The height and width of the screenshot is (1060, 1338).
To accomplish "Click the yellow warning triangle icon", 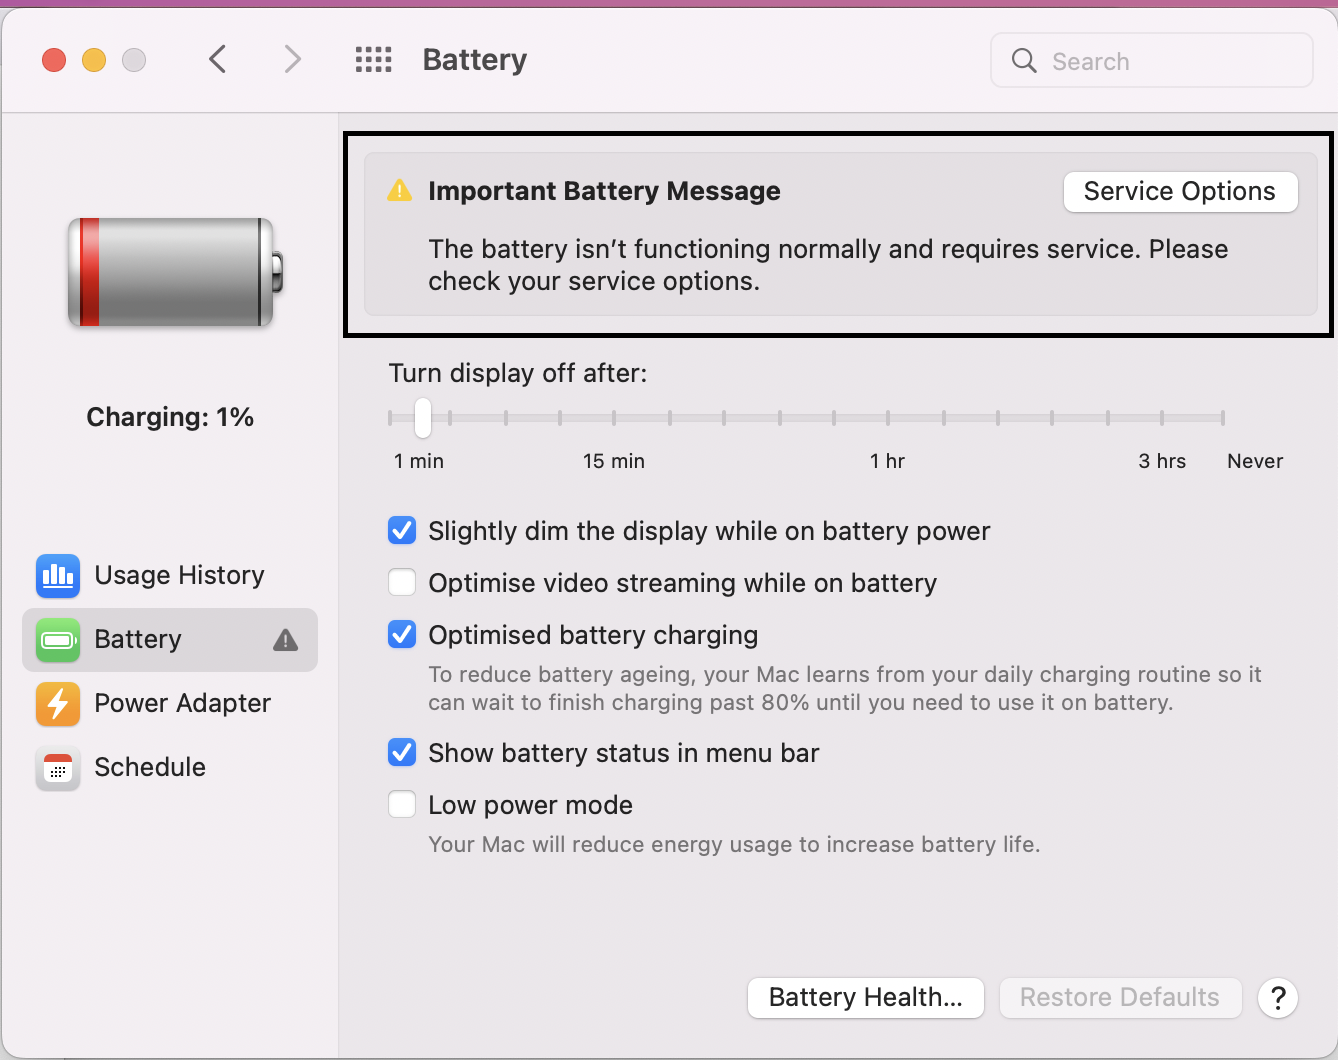I will 399,190.
